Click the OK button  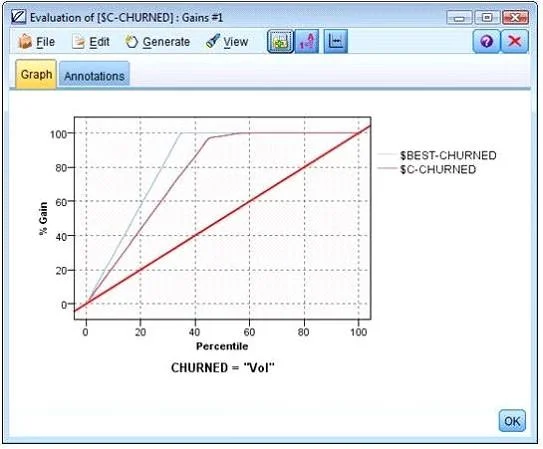(x=512, y=421)
